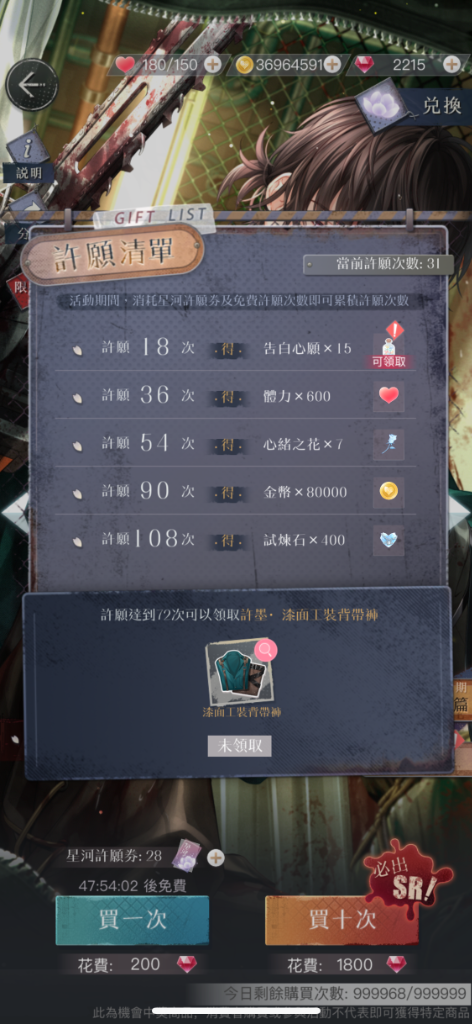The width and height of the screenshot is (472, 1024).
Task: Tap the 體力 ×600 heart reward icon
Action: tap(388, 396)
